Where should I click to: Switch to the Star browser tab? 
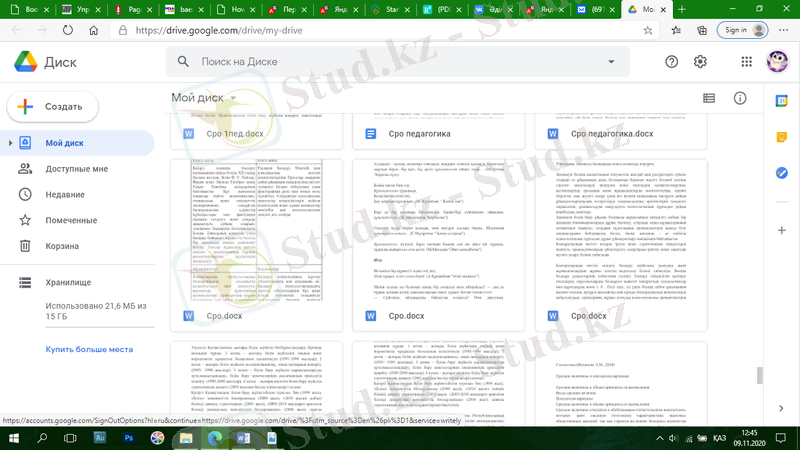389,9
